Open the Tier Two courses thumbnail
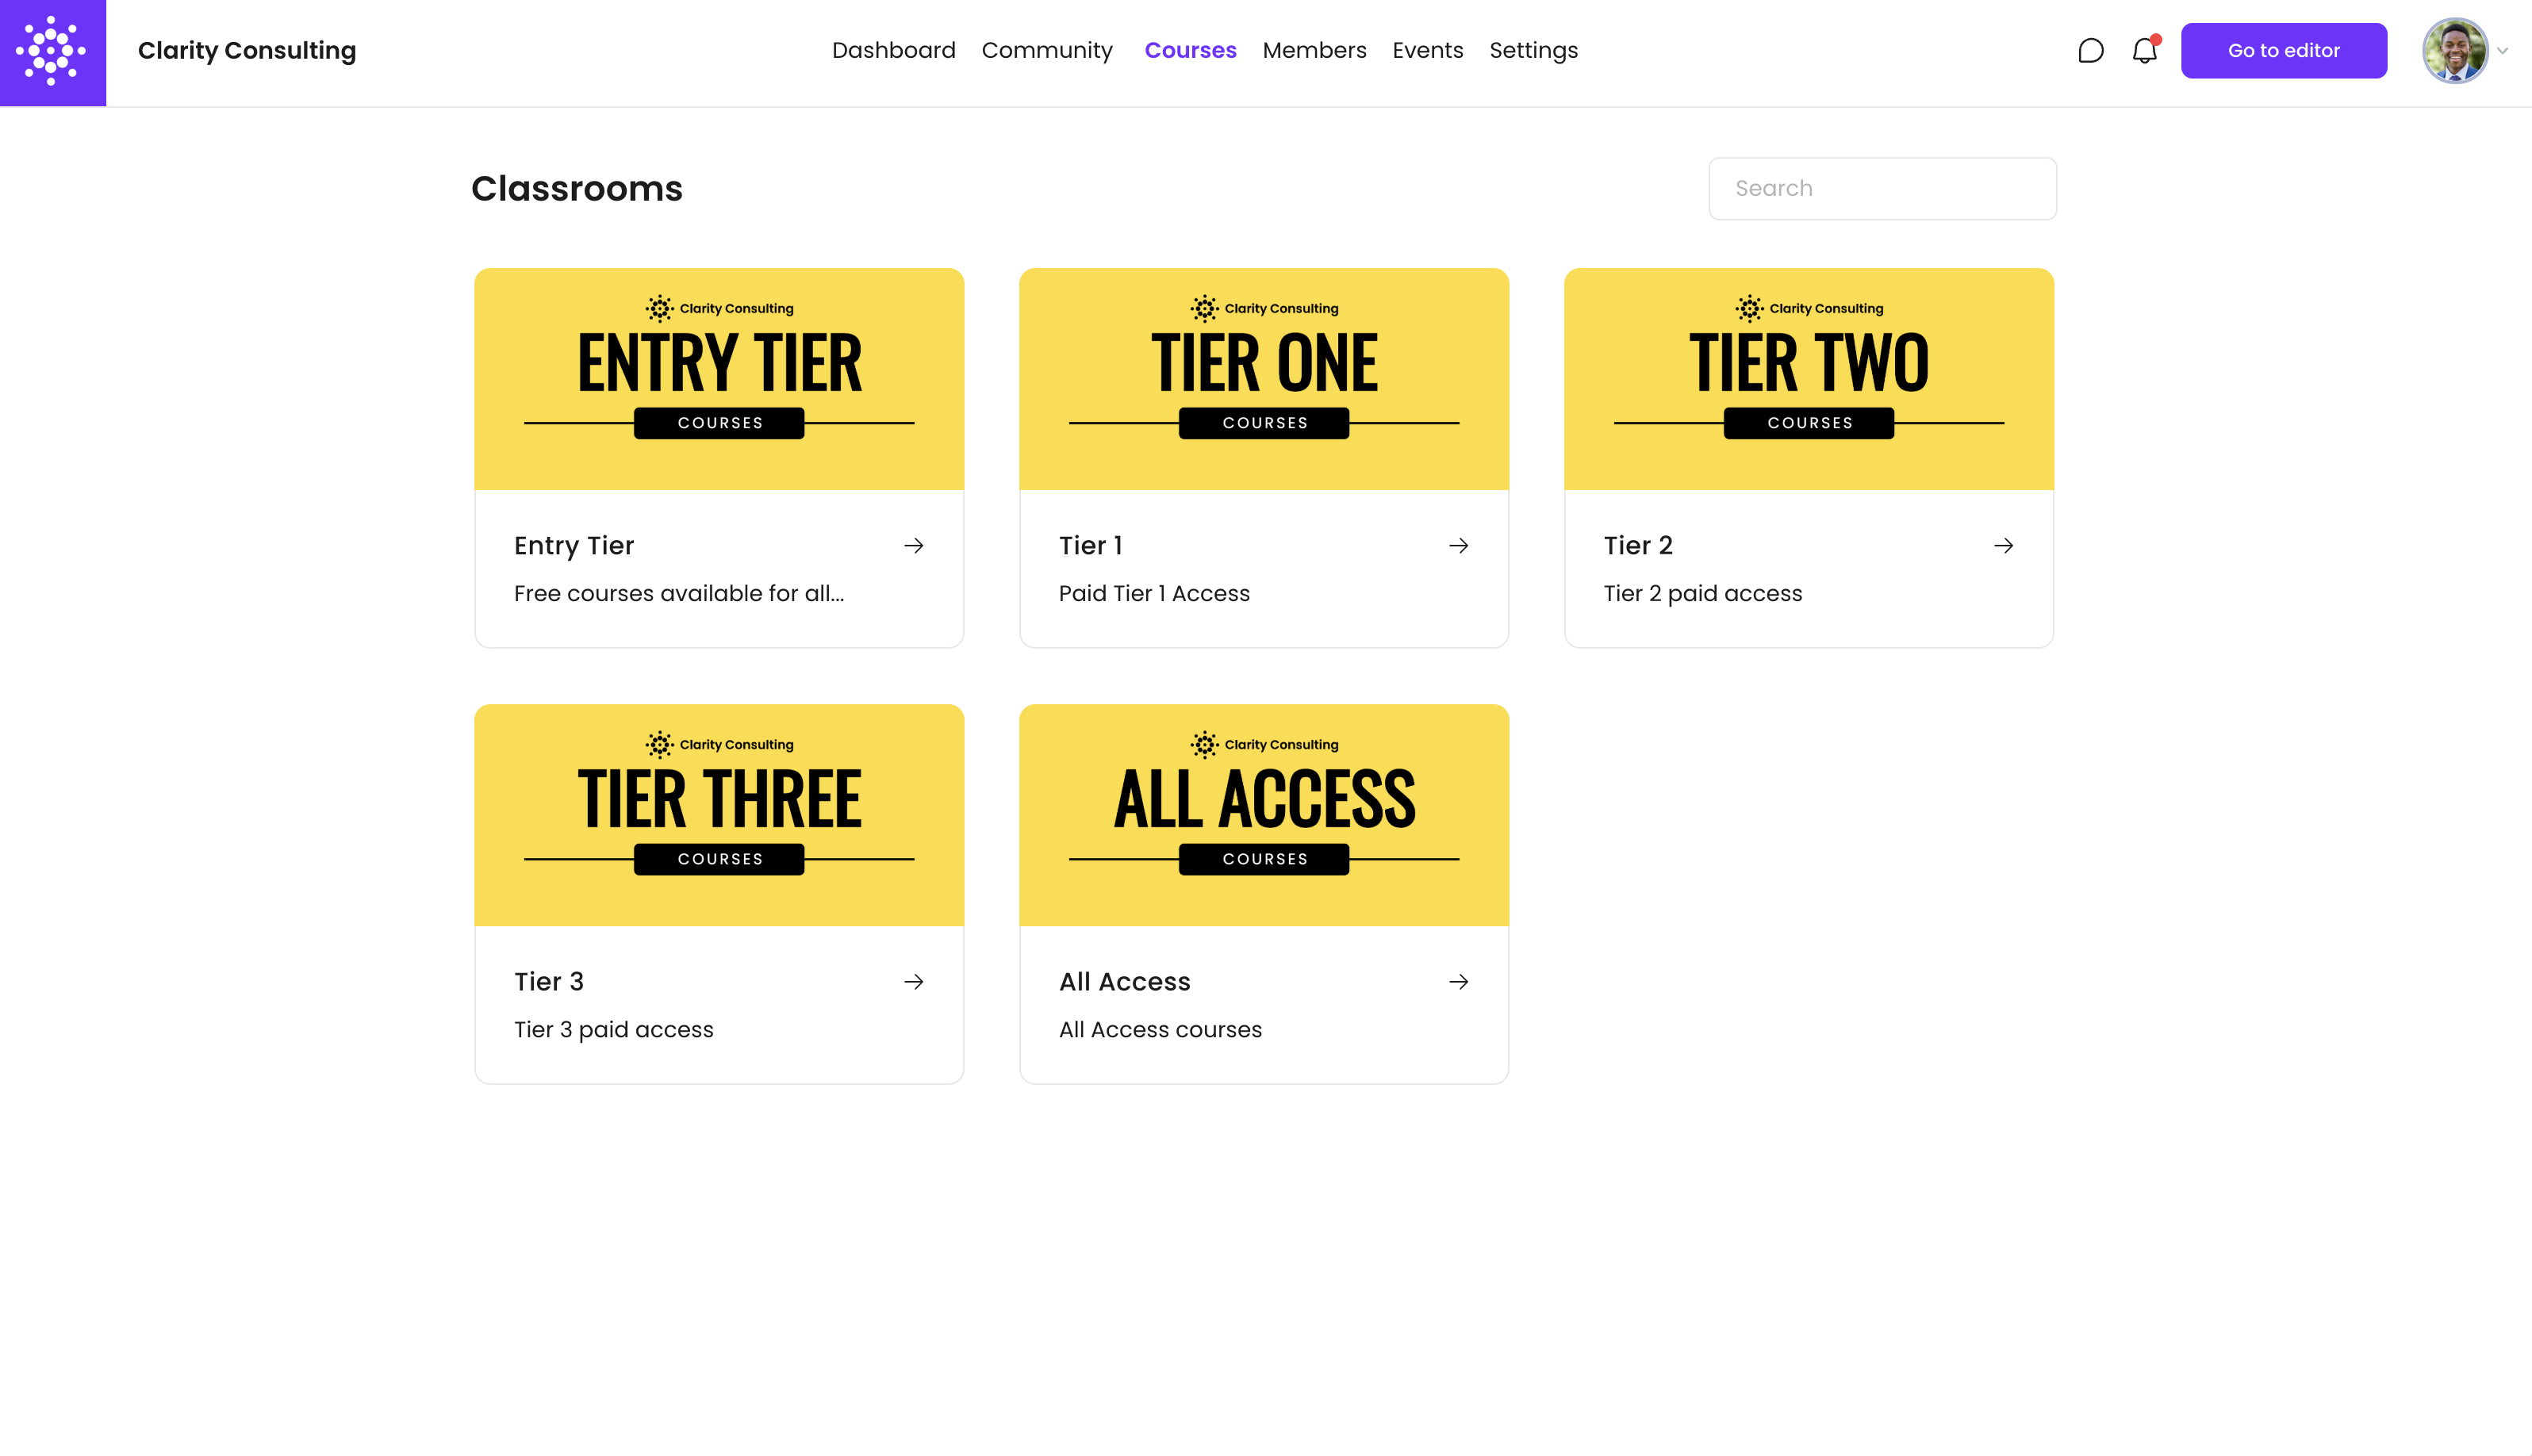The width and height of the screenshot is (2532, 1456). pyautogui.click(x=1808, y=379)
